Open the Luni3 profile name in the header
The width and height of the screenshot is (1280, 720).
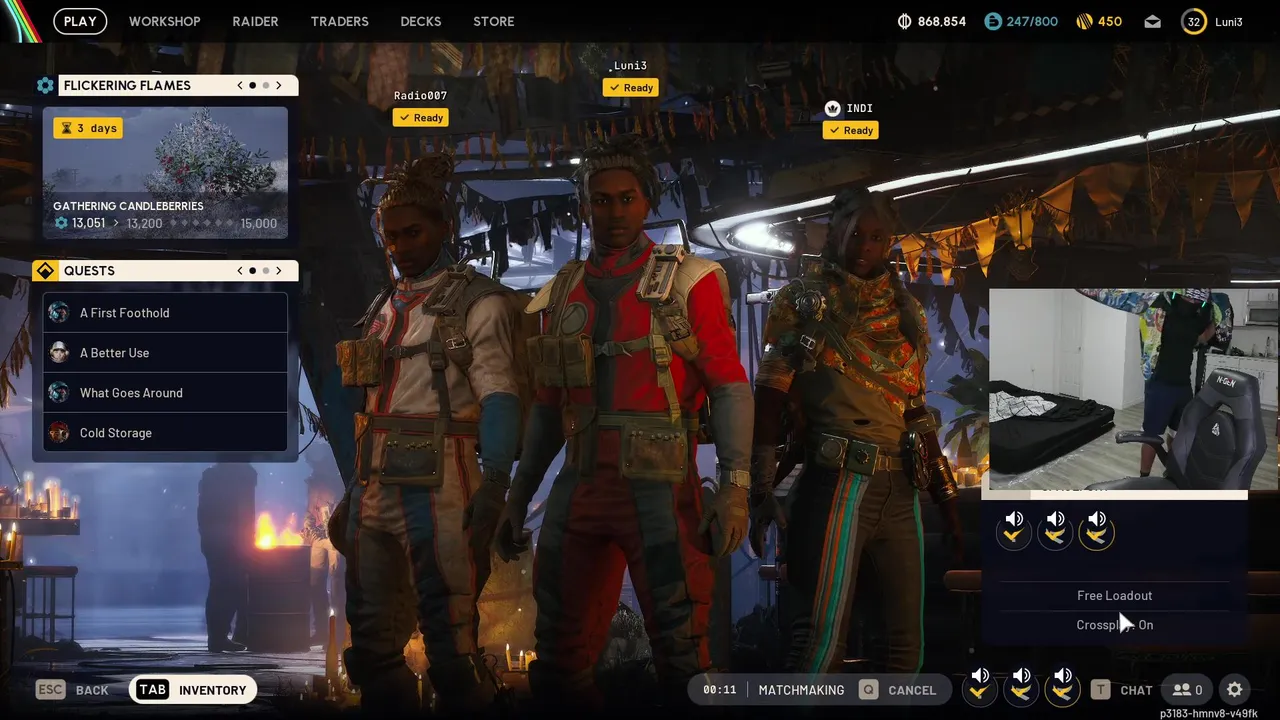(x=1229, y=21)
